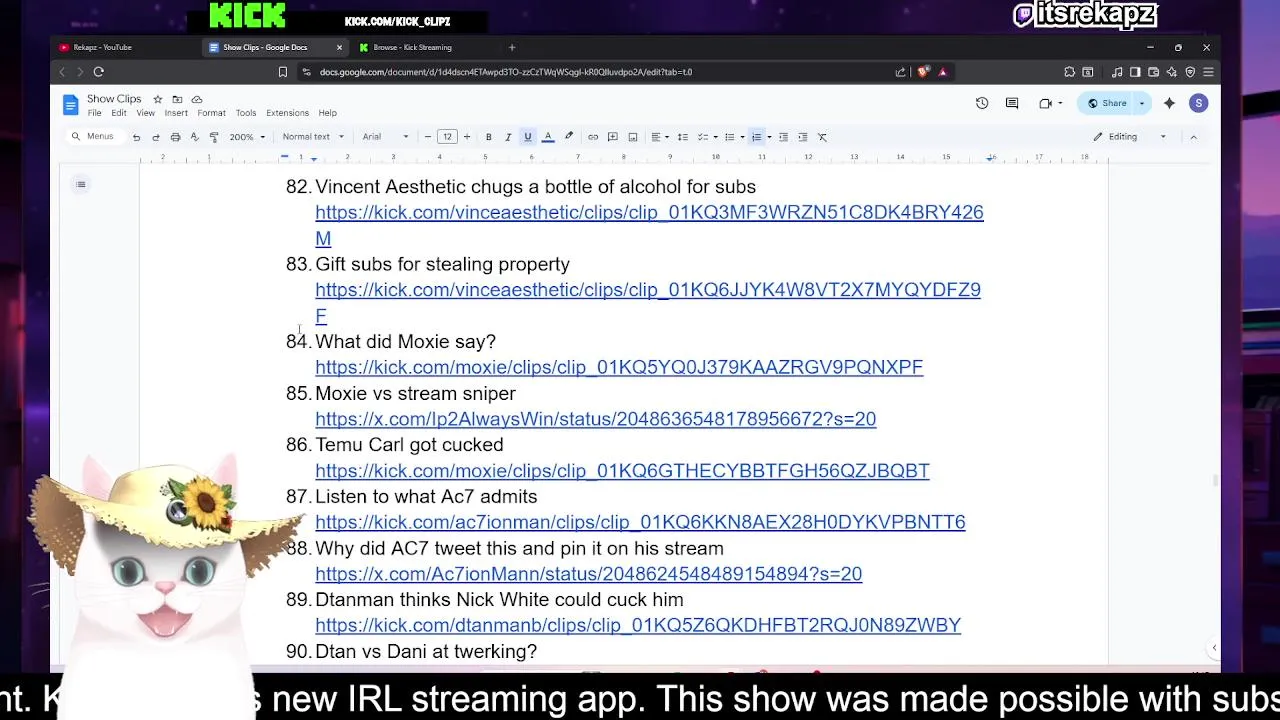Open the Edit menu
The width and height of the screenshot is (1280, 720).
click(x=119, y=113)
